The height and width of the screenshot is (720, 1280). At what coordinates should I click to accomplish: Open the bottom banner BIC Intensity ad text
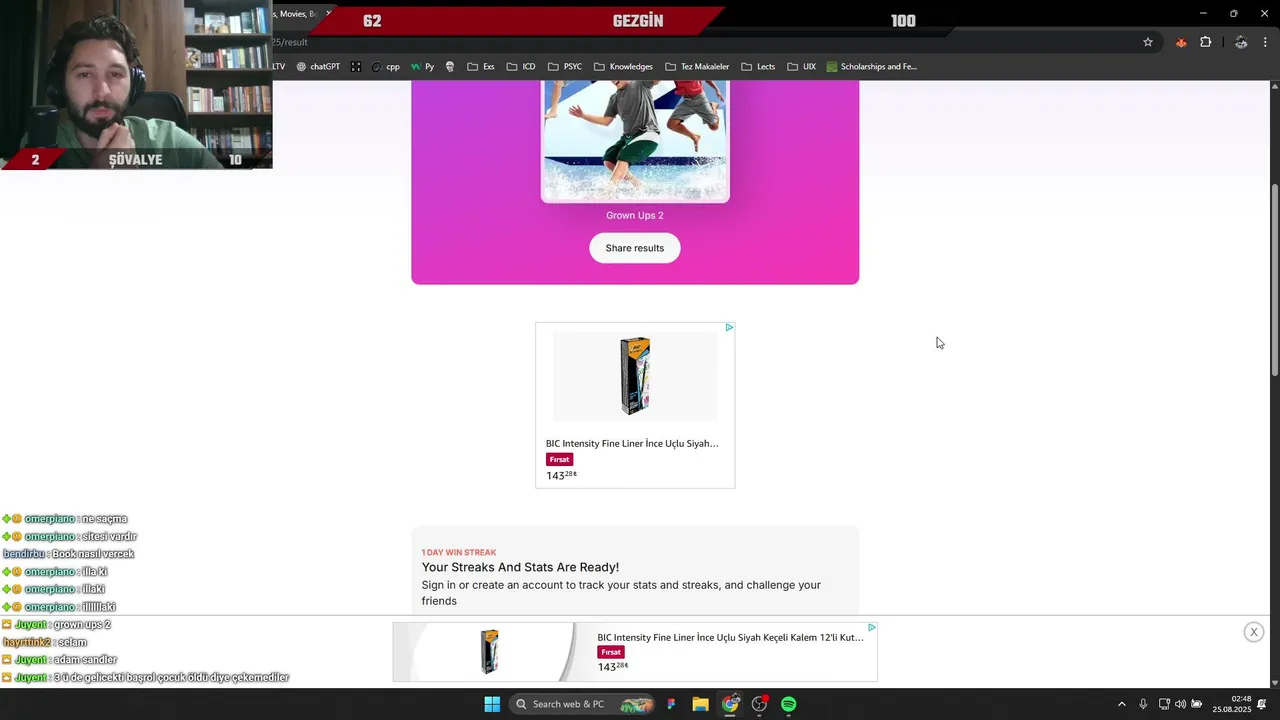(730, 637)
